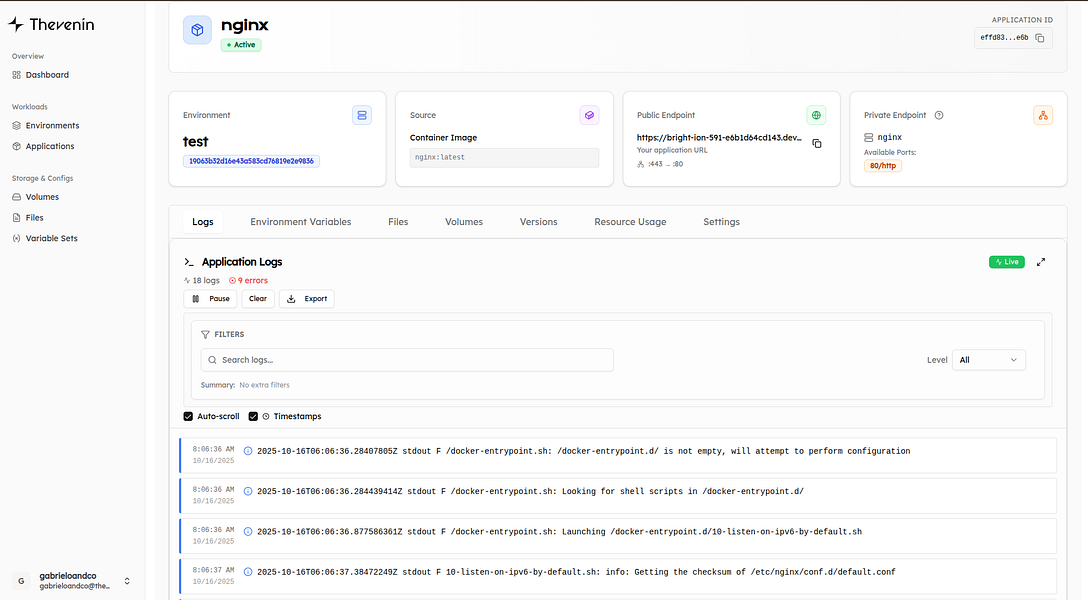
Task: Click the 9 errors counter
Action: (248, 281)
